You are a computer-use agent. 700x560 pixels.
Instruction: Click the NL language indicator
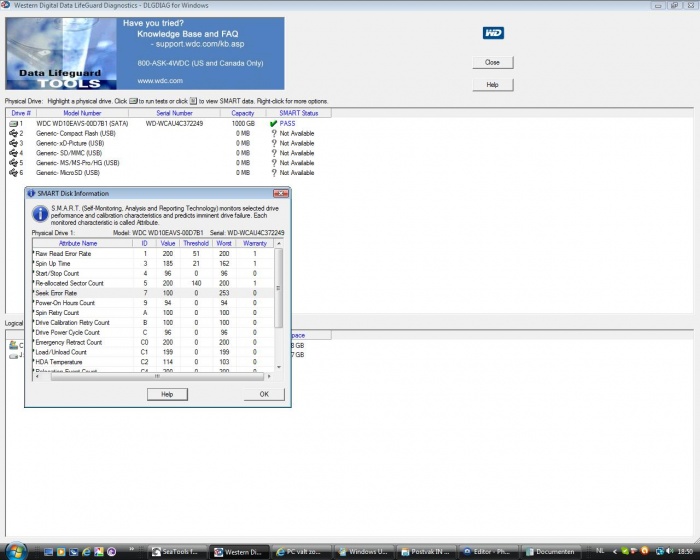coord(600,551)
